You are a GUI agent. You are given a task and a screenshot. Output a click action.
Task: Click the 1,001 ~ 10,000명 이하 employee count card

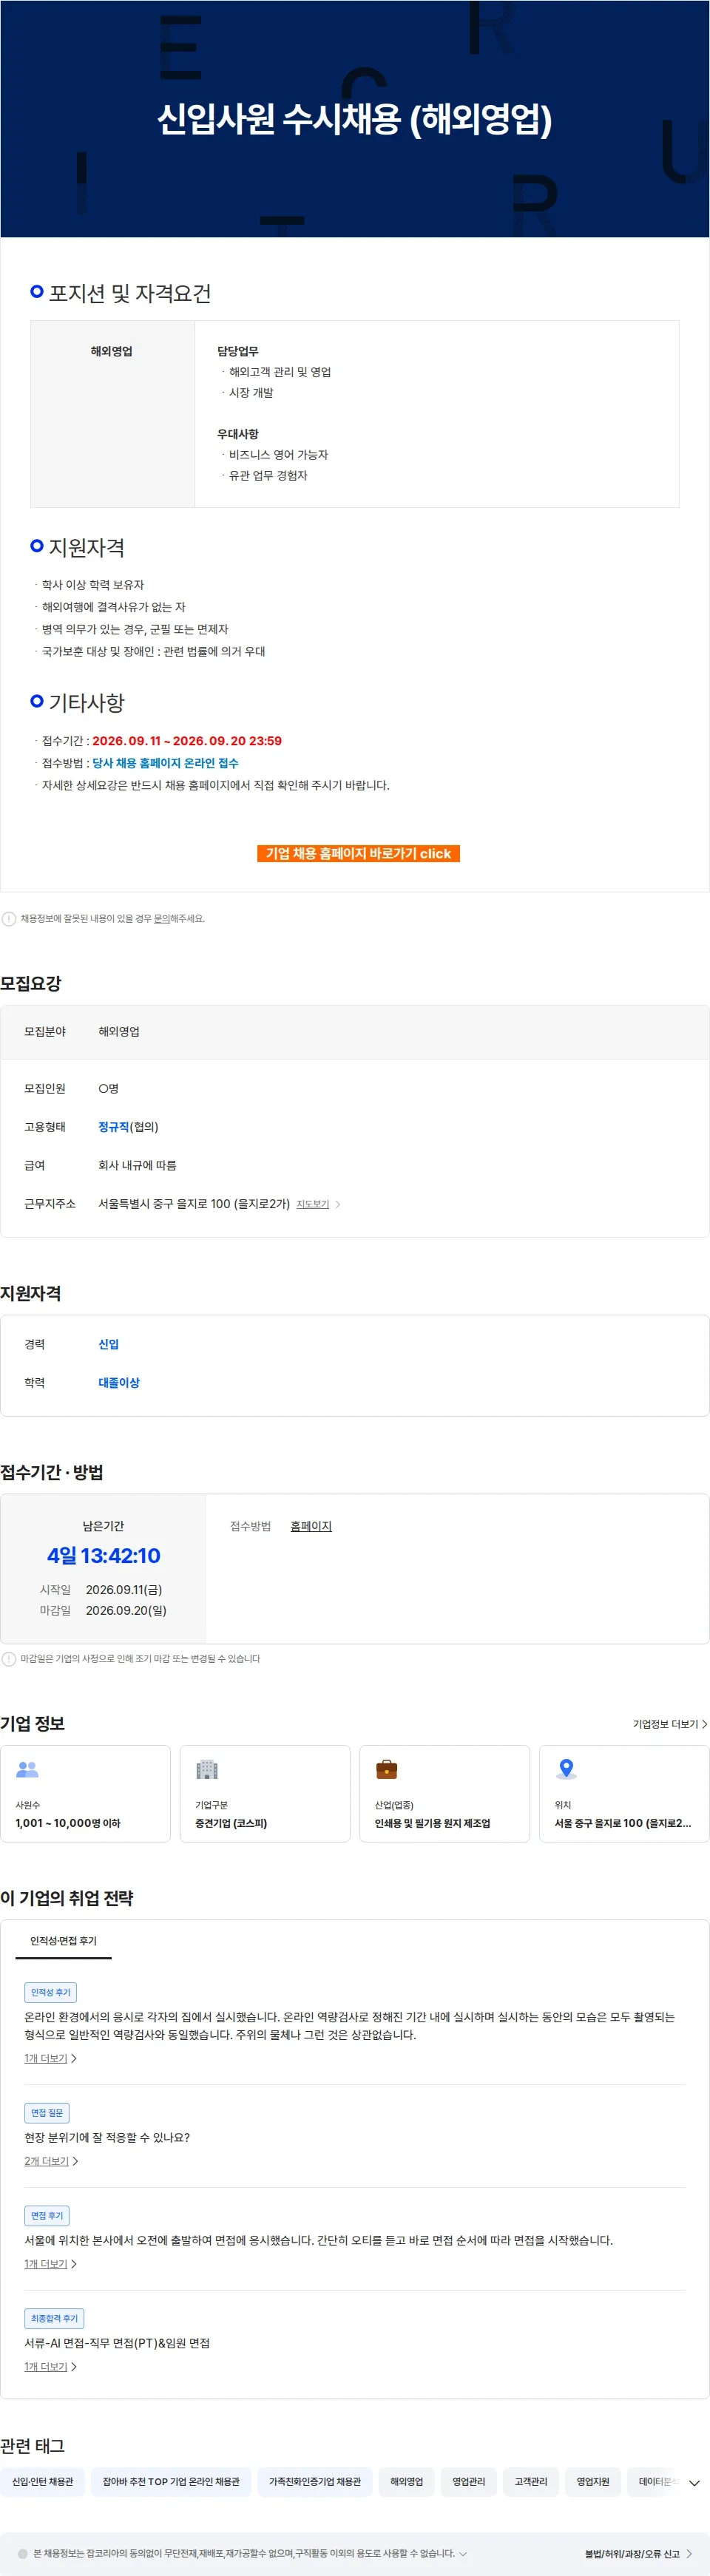tap(85, 1793)
